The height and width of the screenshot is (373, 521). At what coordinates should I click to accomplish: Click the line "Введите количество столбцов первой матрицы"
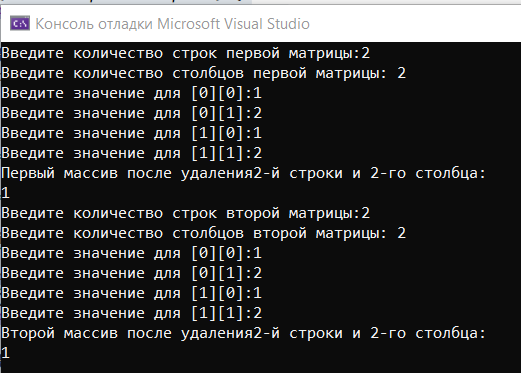pos(204,73)
